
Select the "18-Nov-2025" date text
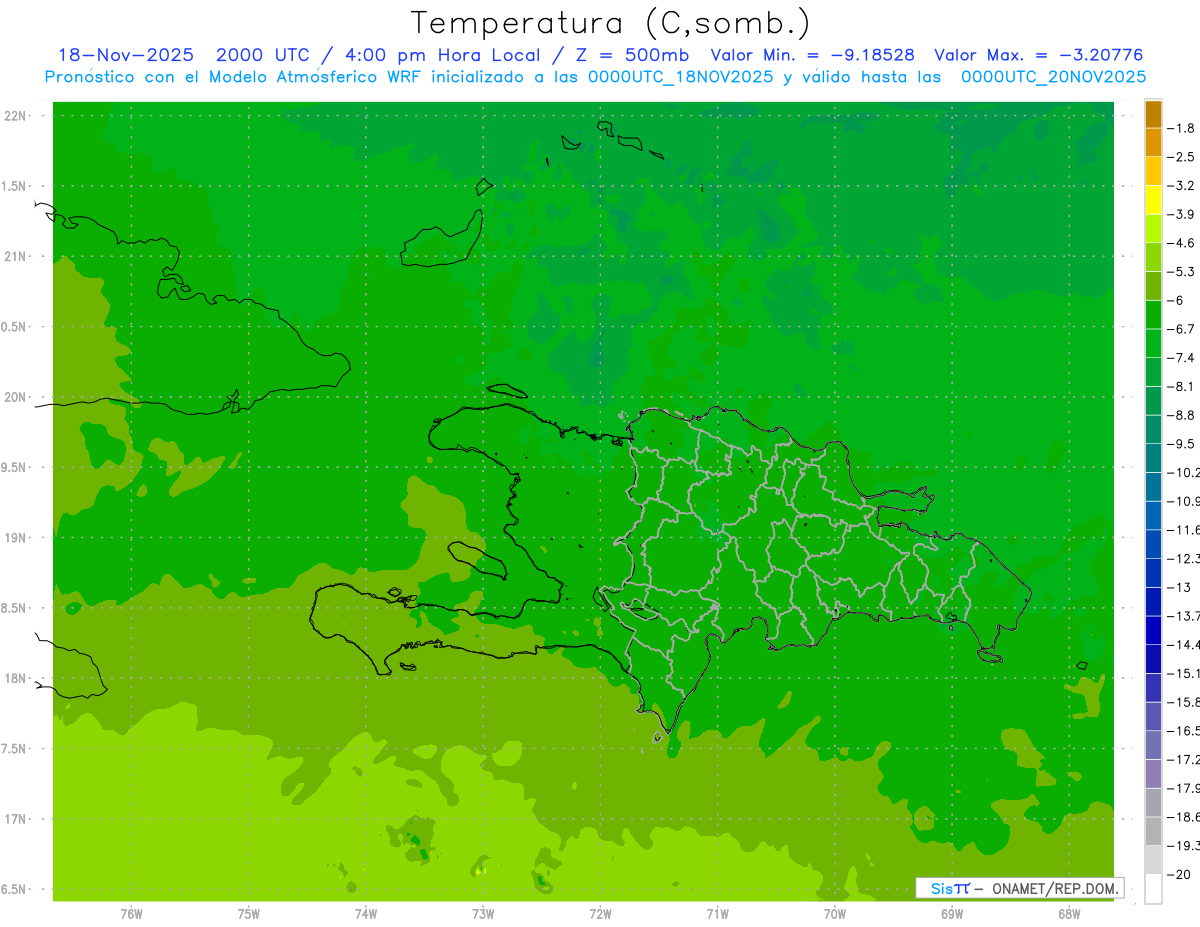click(x=126, y=55)
